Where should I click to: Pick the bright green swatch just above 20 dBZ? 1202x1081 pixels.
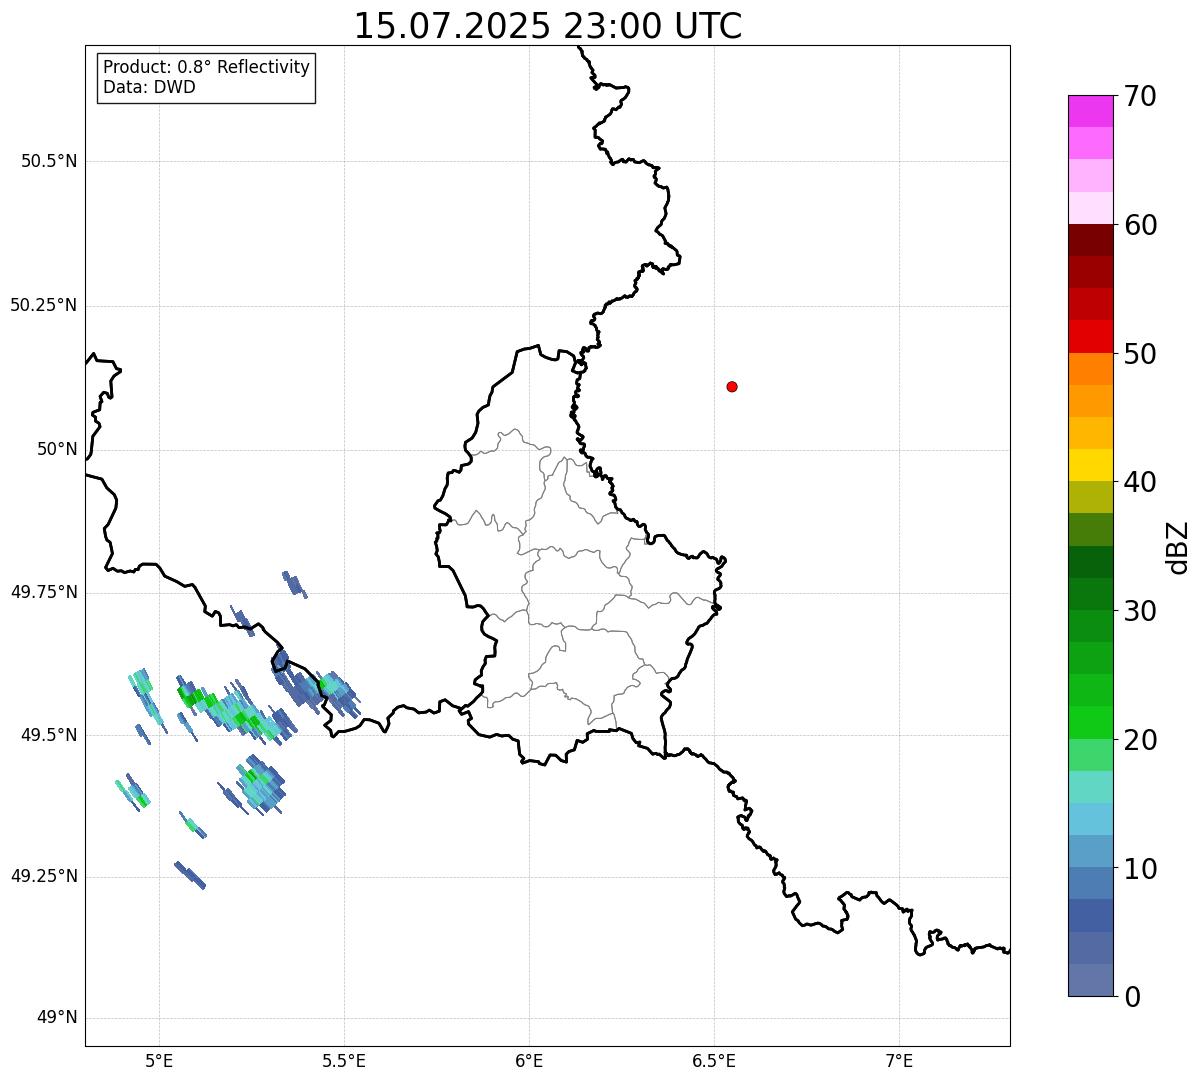(1090, 722)
